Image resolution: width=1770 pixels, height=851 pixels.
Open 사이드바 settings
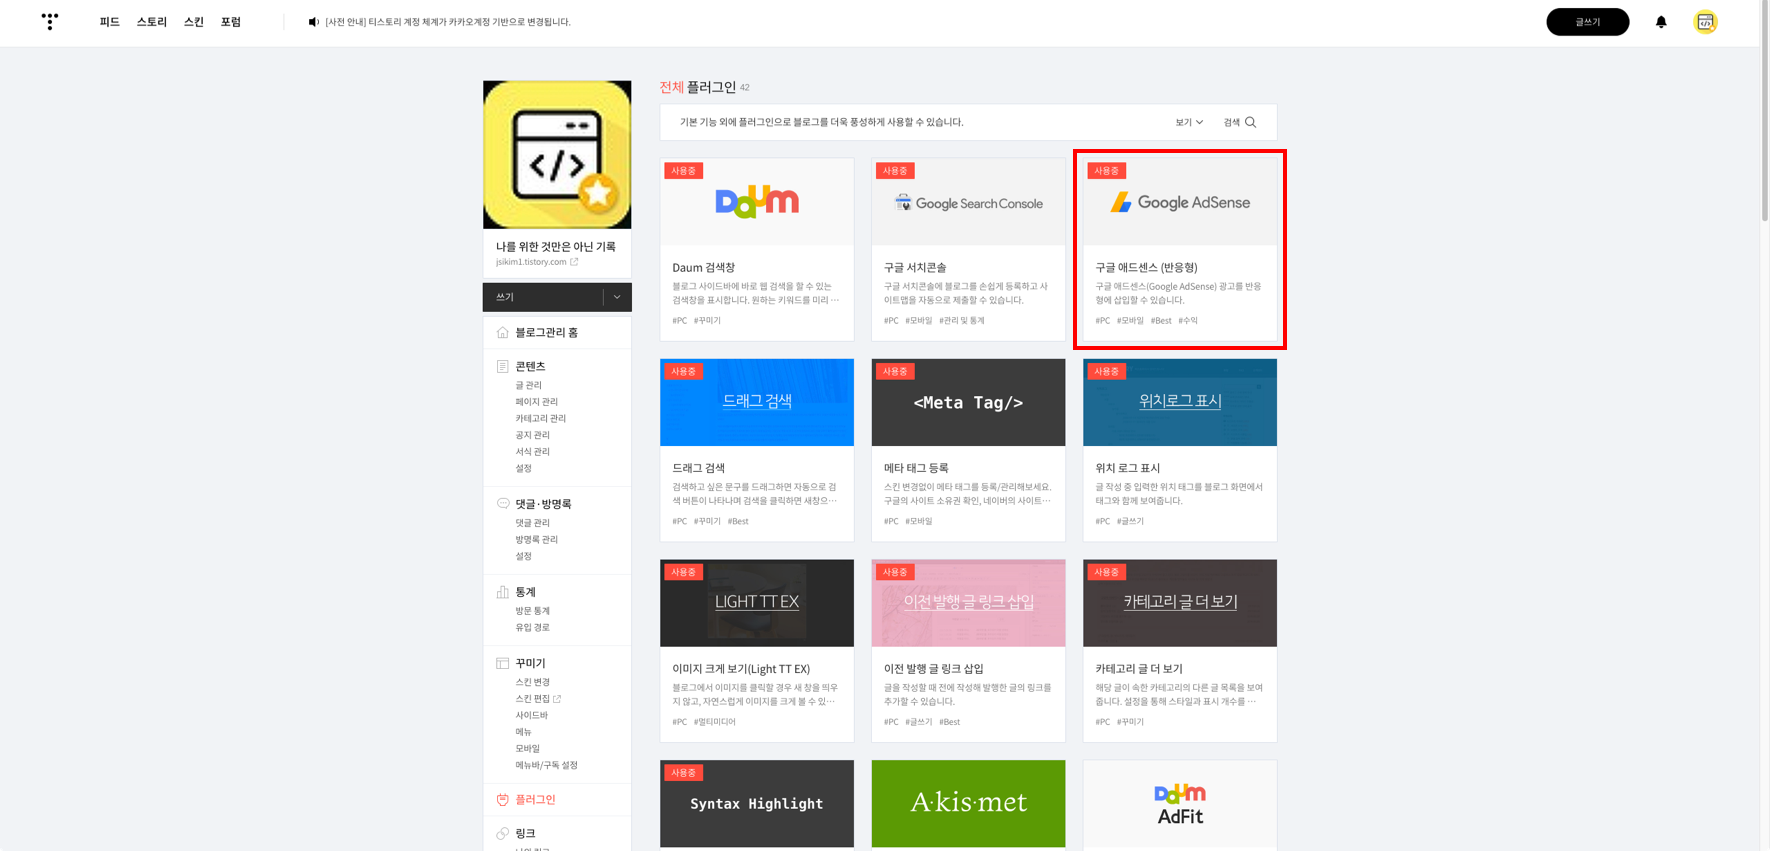(x=531, y=715)
